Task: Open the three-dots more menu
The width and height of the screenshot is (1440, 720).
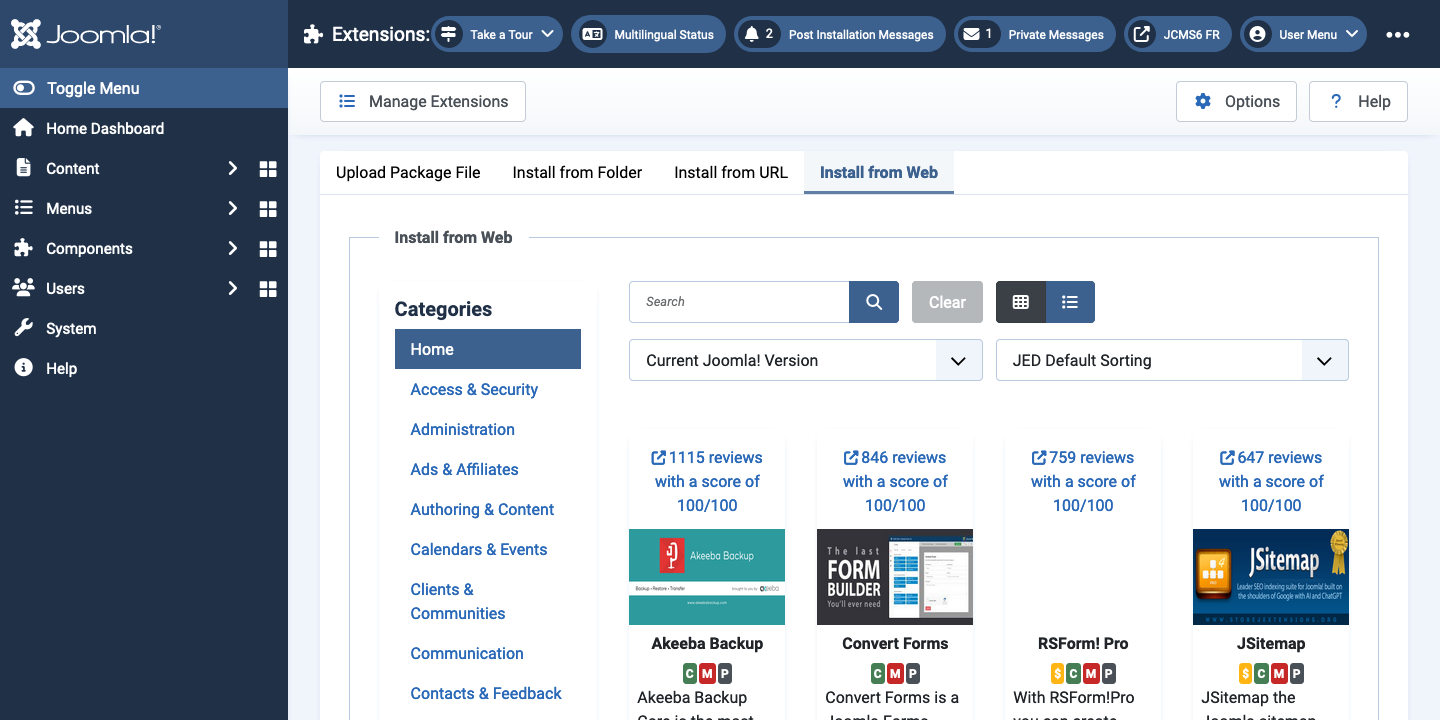Action: 1398,34
